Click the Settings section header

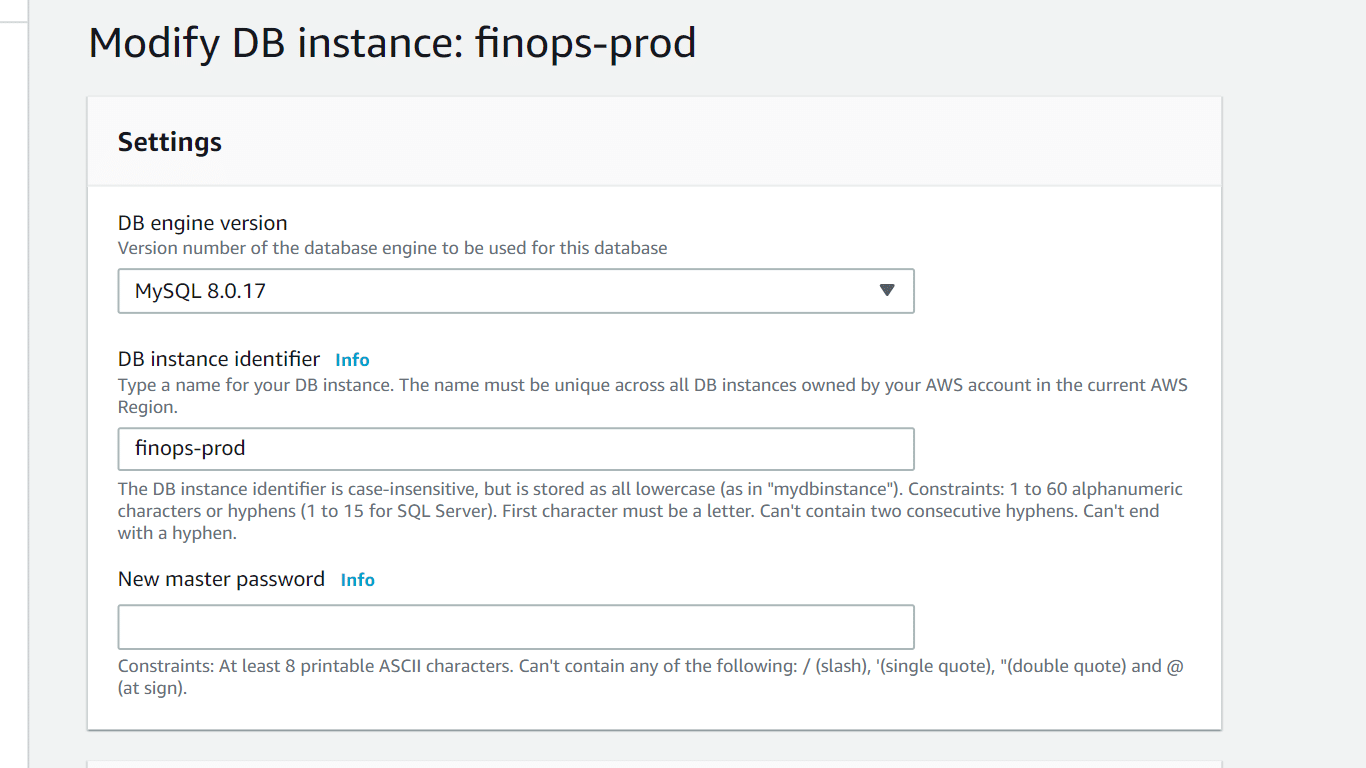coord(169,141)
